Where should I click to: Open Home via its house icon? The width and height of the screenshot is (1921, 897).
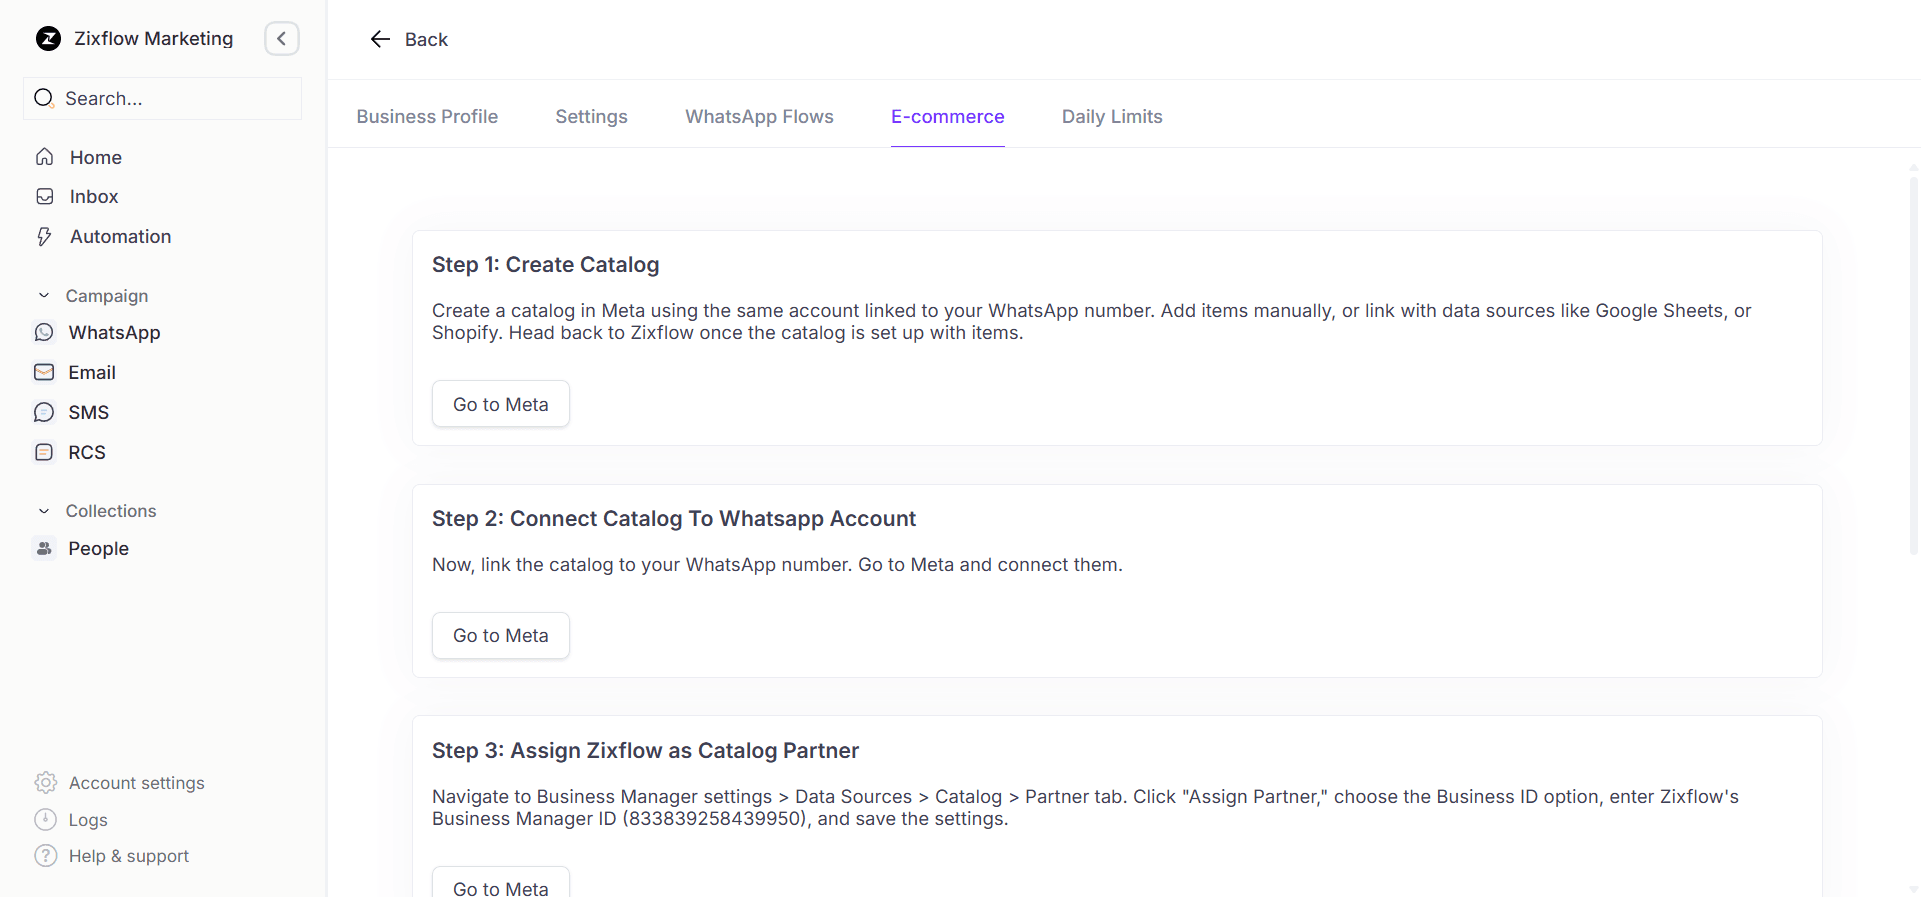(x=45, y=157)
